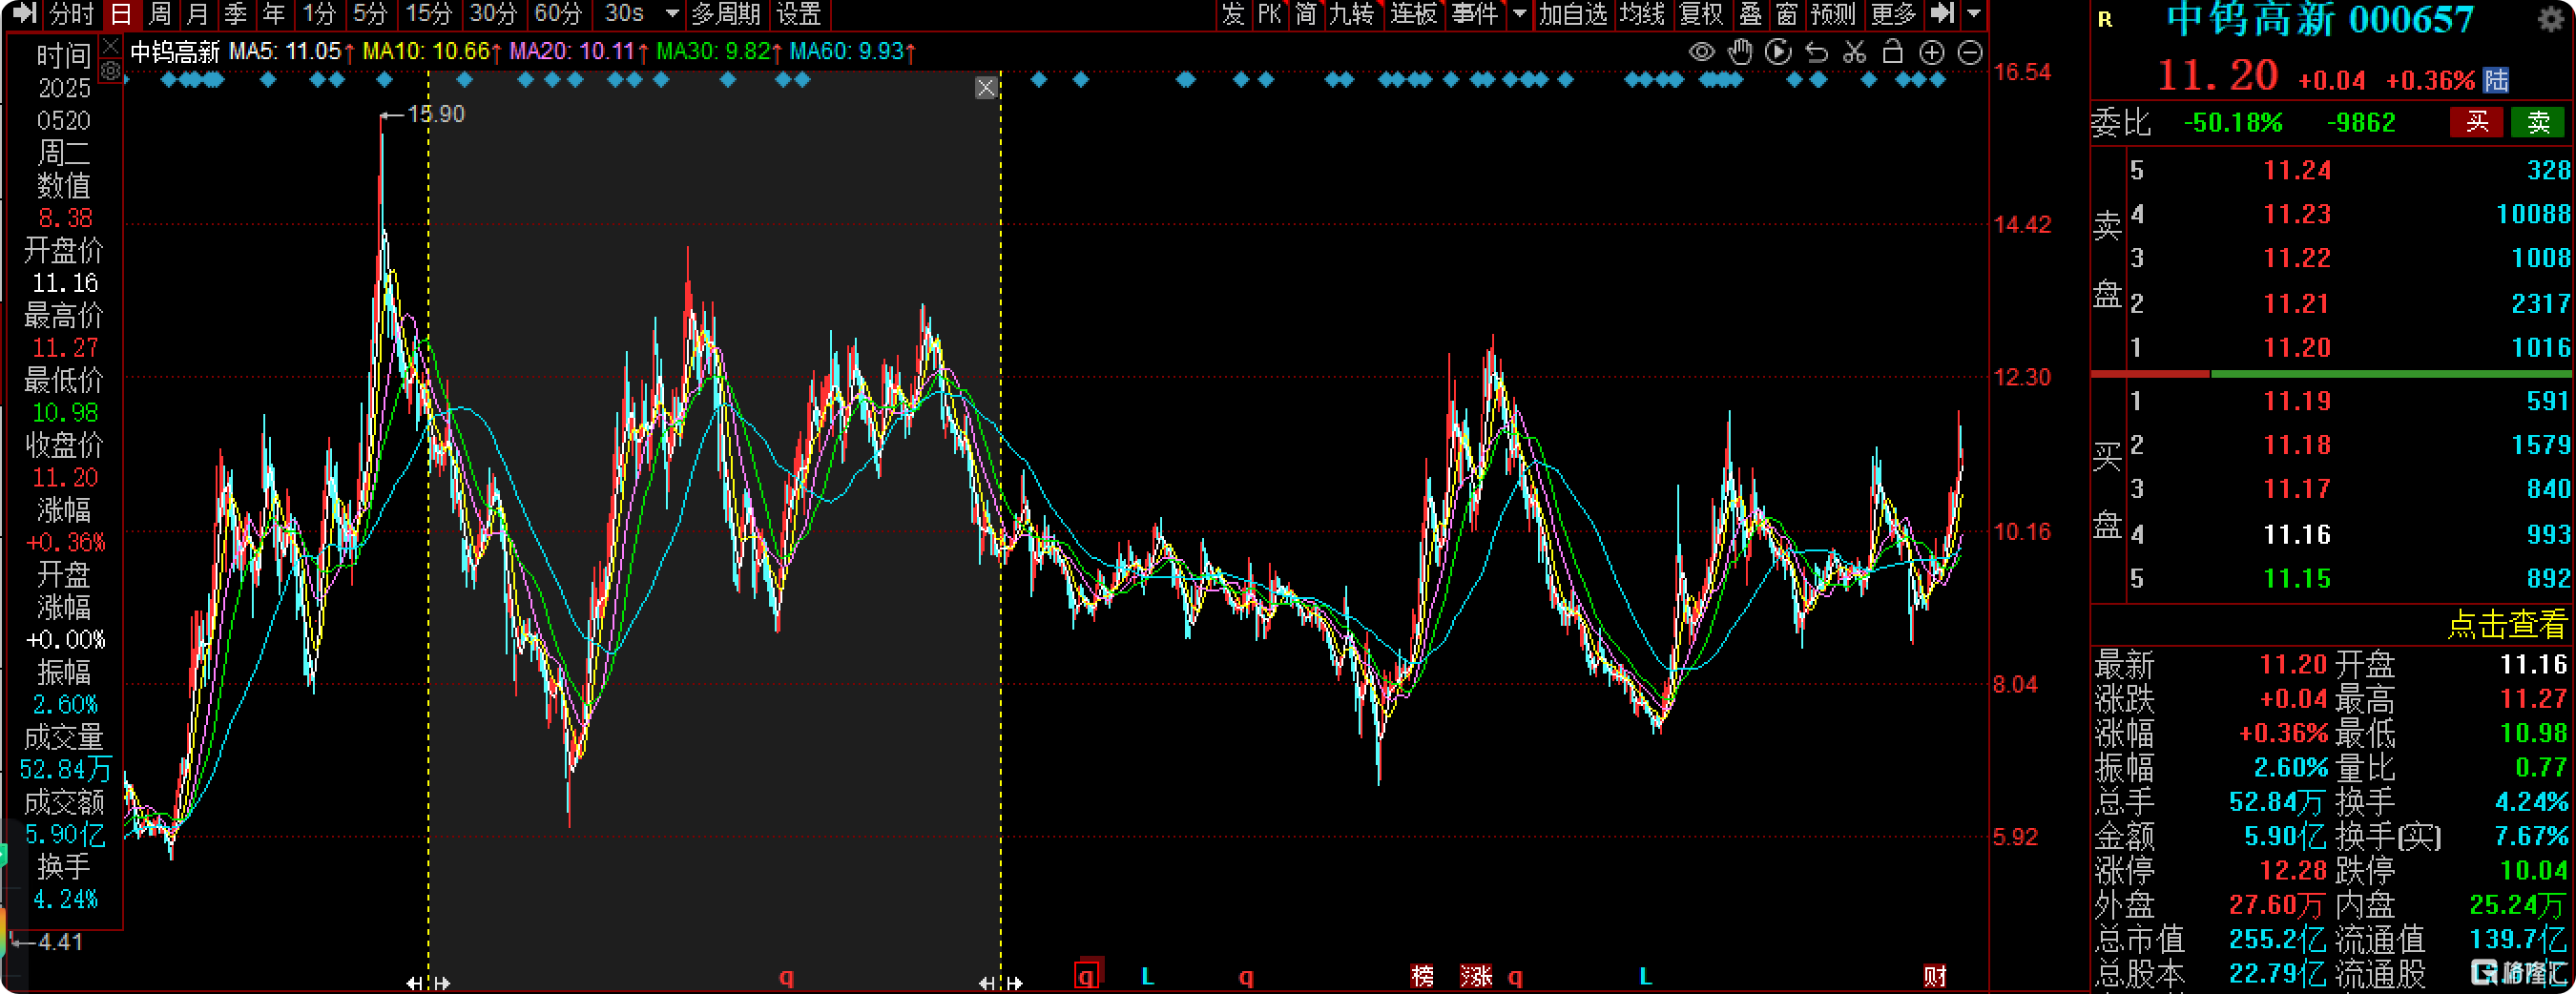Click the 发 publish button
Image resolution: width=2576 pixels, height=994 pixels.
pos(1232,14)
